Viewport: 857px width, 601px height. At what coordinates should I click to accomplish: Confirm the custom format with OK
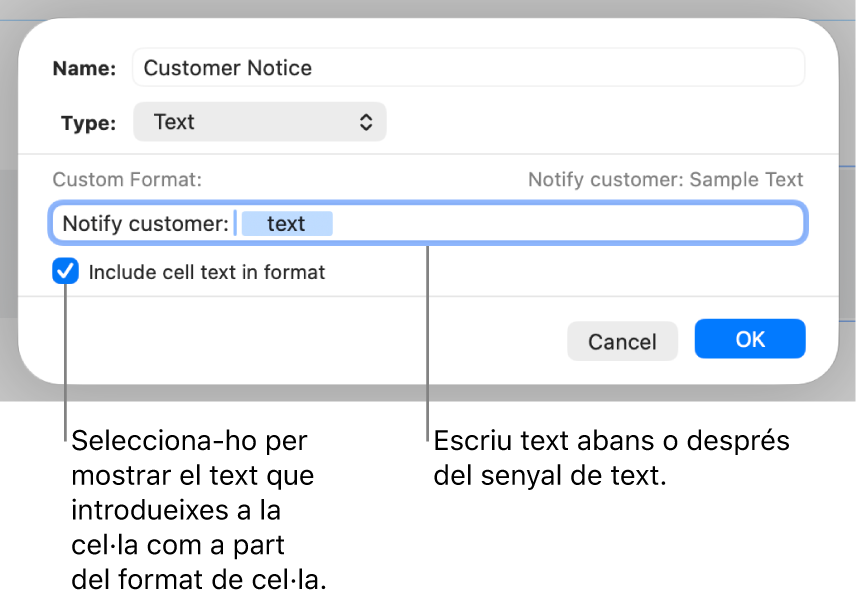click(x=749, y=338)
